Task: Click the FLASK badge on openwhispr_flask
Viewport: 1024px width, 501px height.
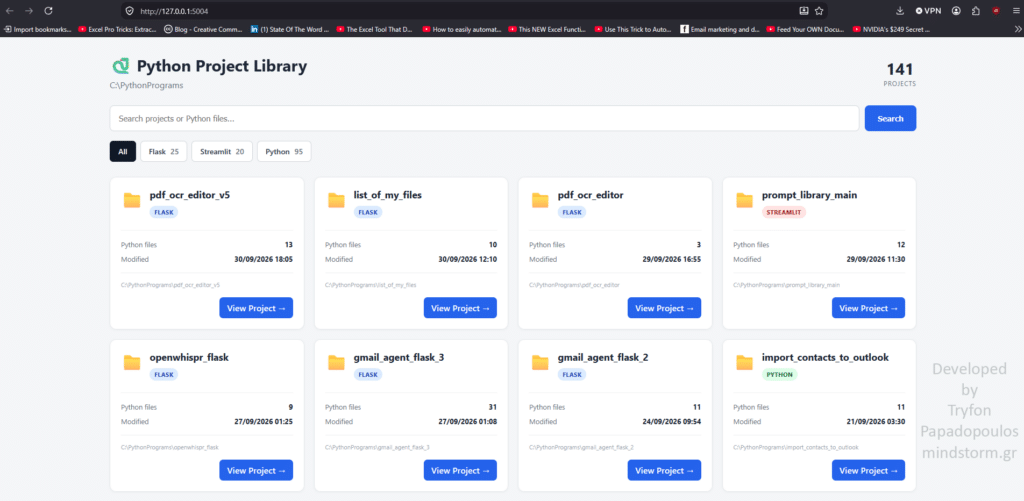Action: [x=164, y=375]
